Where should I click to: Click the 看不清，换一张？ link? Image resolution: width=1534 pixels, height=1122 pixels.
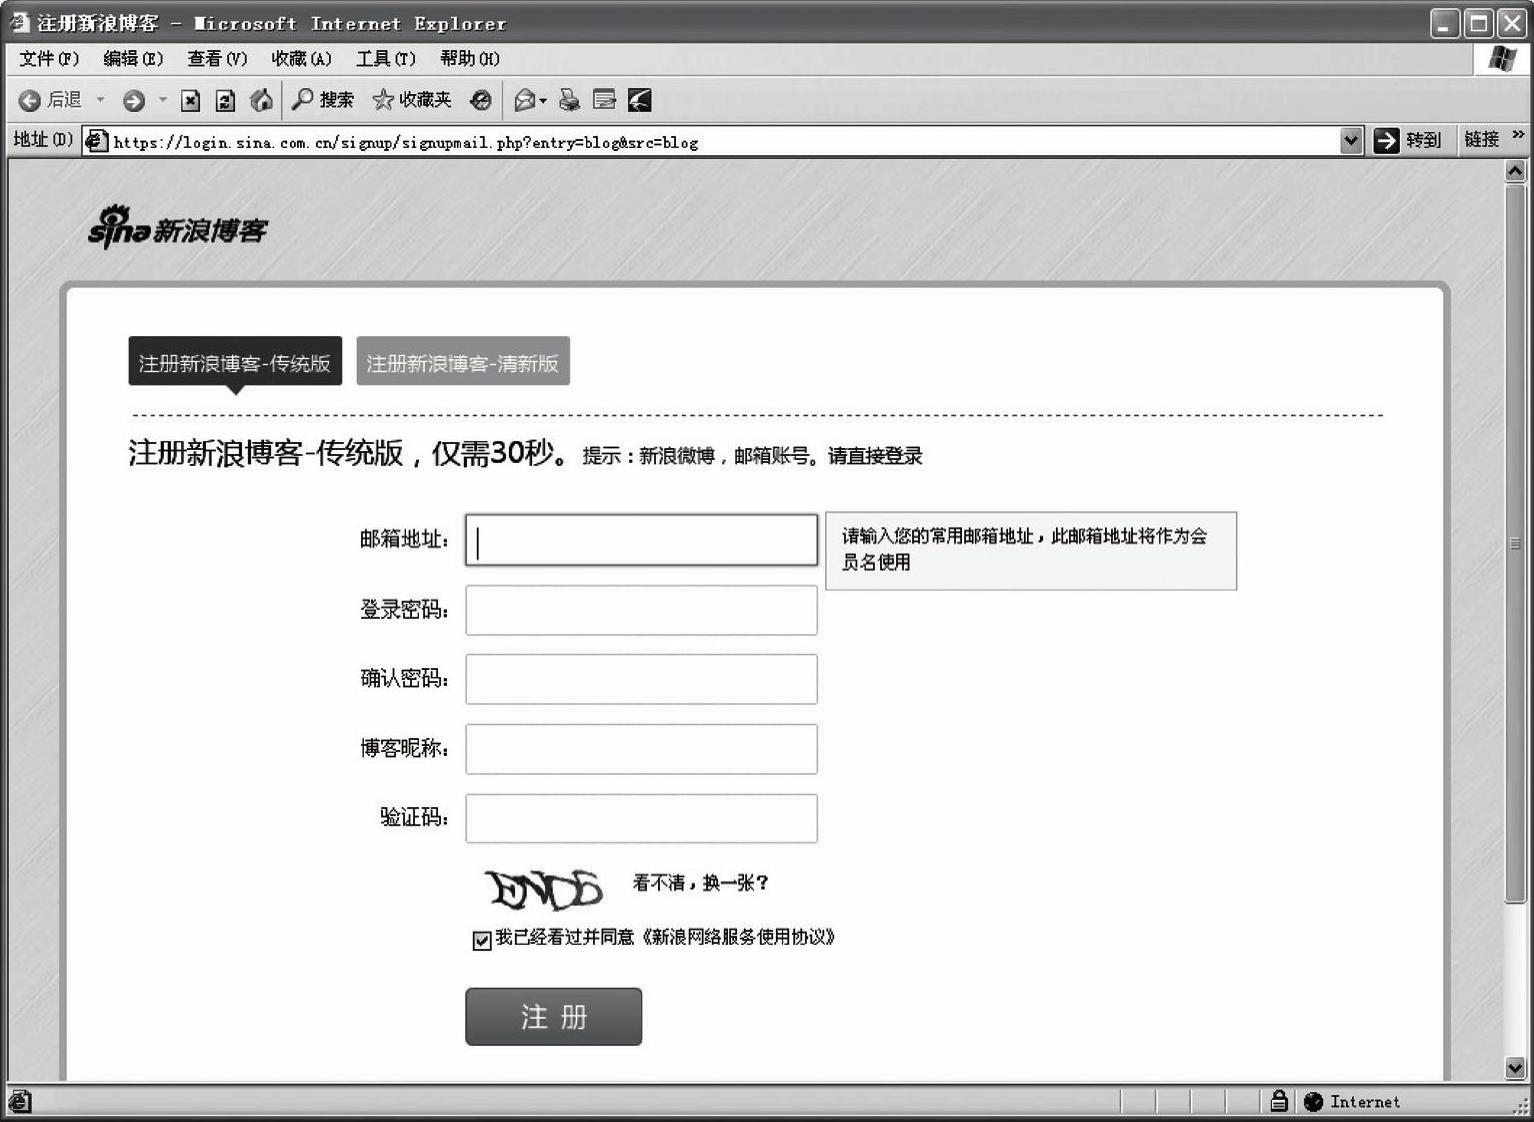(x=700, y=883)
